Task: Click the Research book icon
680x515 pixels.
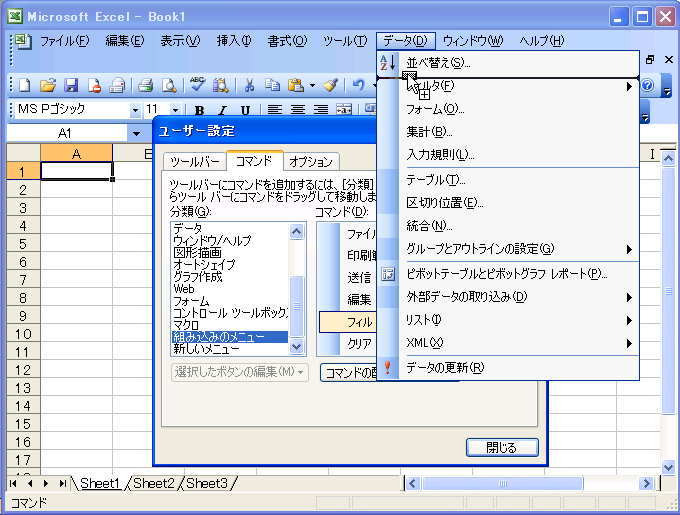Action: [221, 85]
